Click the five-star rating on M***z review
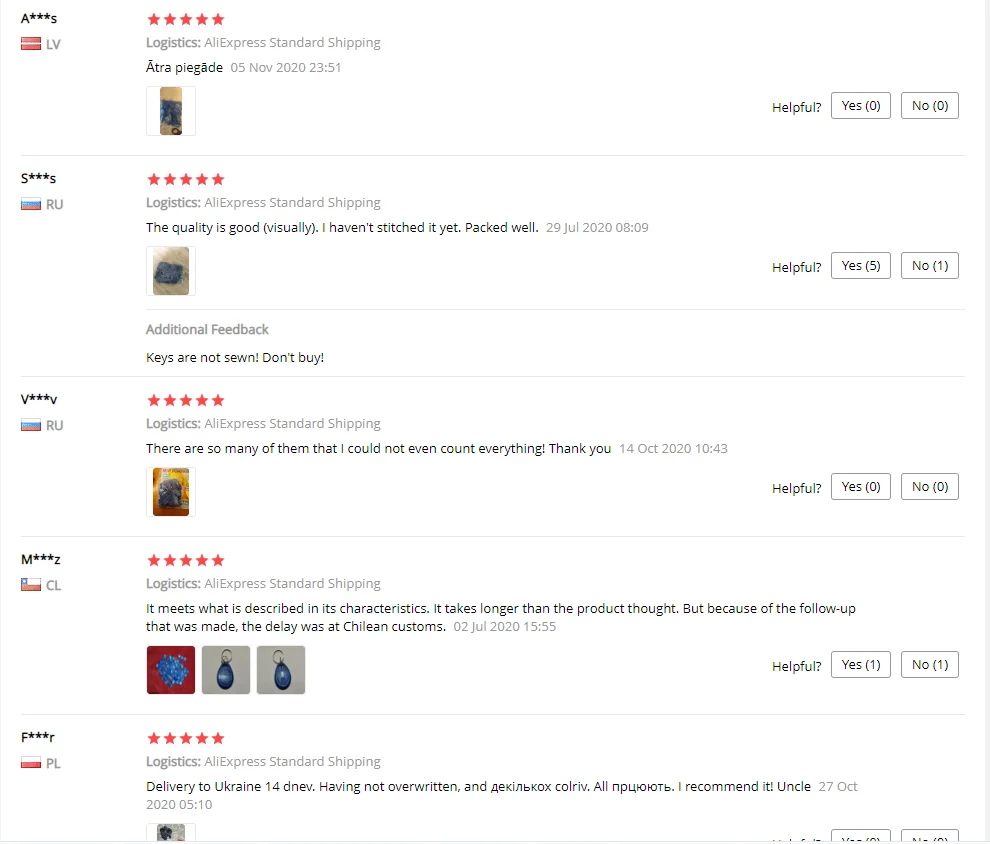The height and width of the screenshot is (844, 990). [x=186, y=560]
